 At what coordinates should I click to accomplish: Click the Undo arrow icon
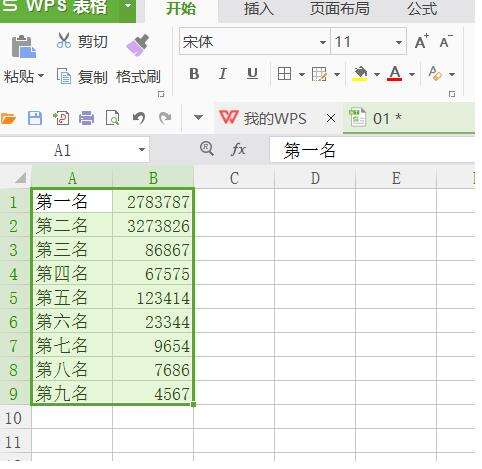point(139,118)
